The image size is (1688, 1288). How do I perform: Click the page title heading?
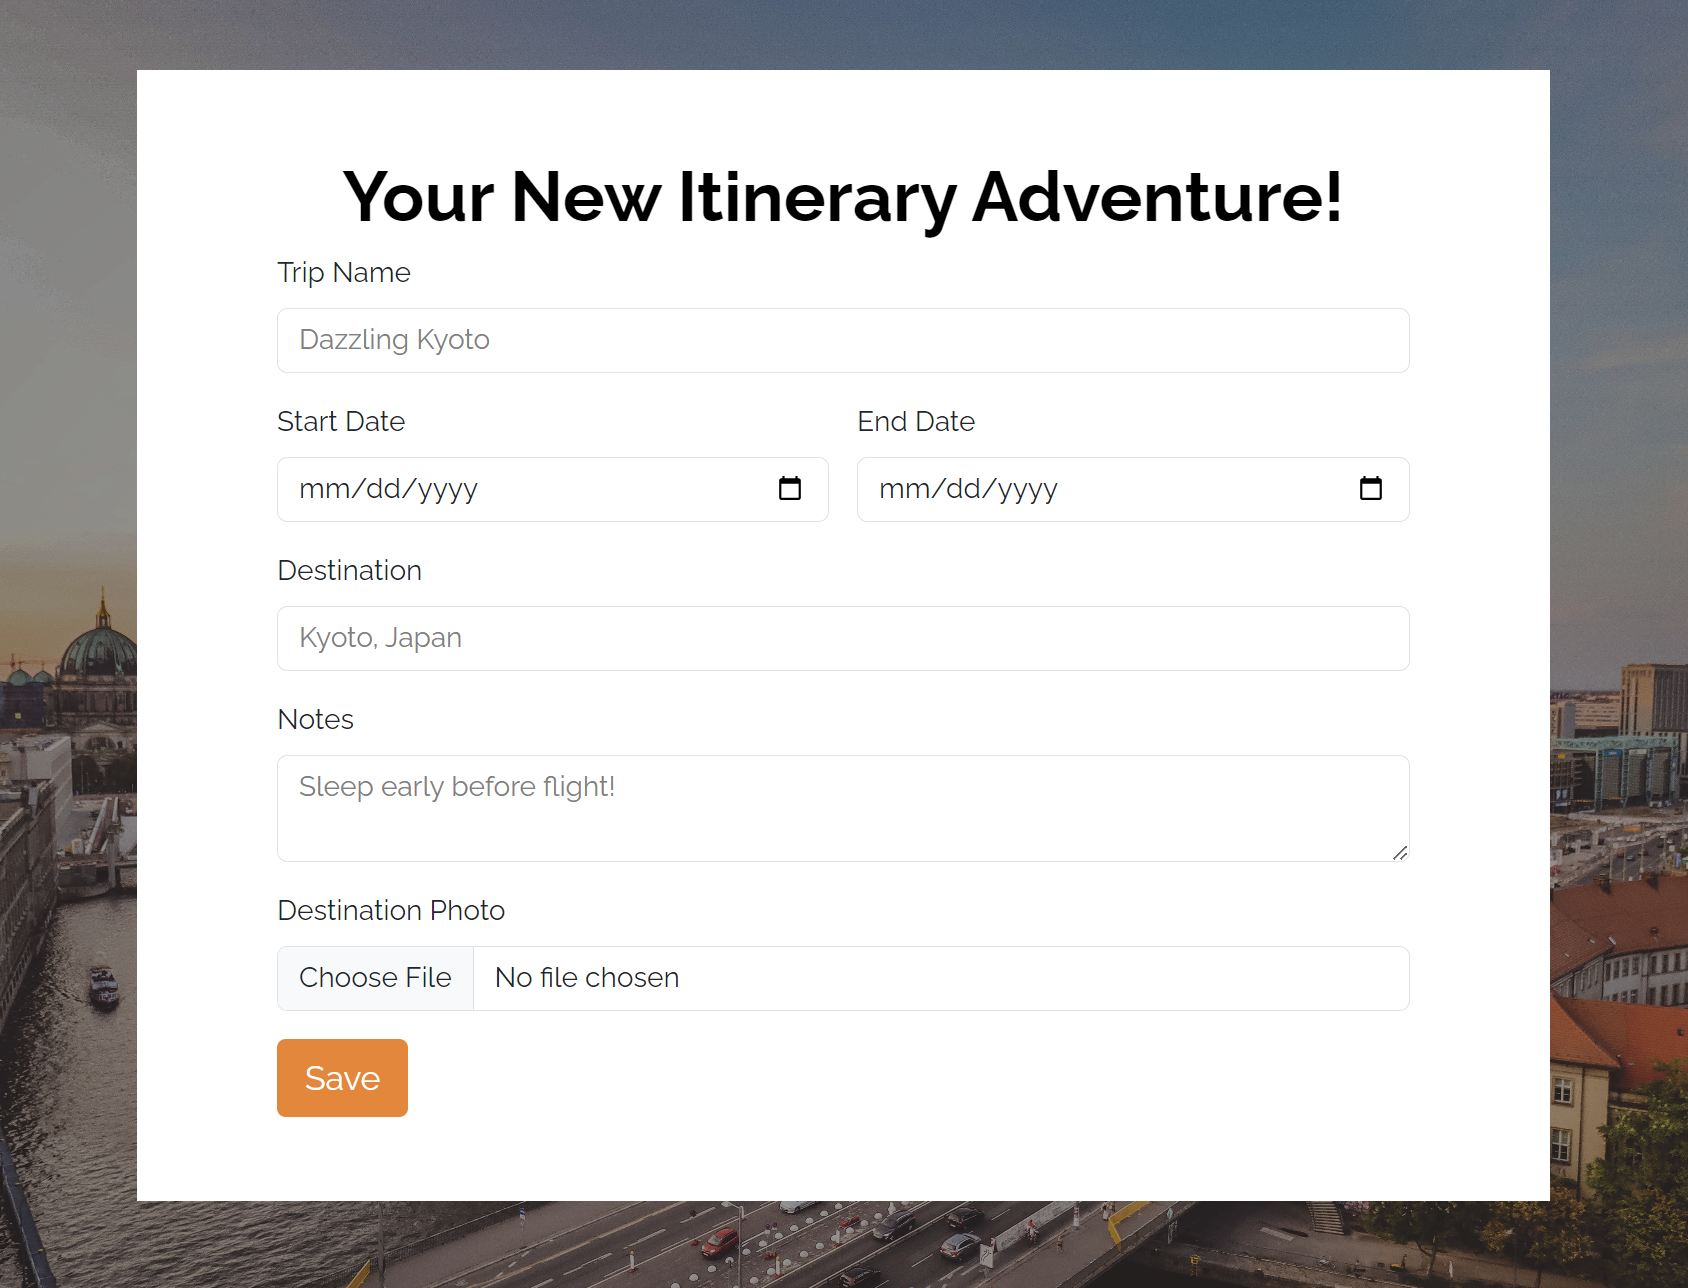click(843, 198)
